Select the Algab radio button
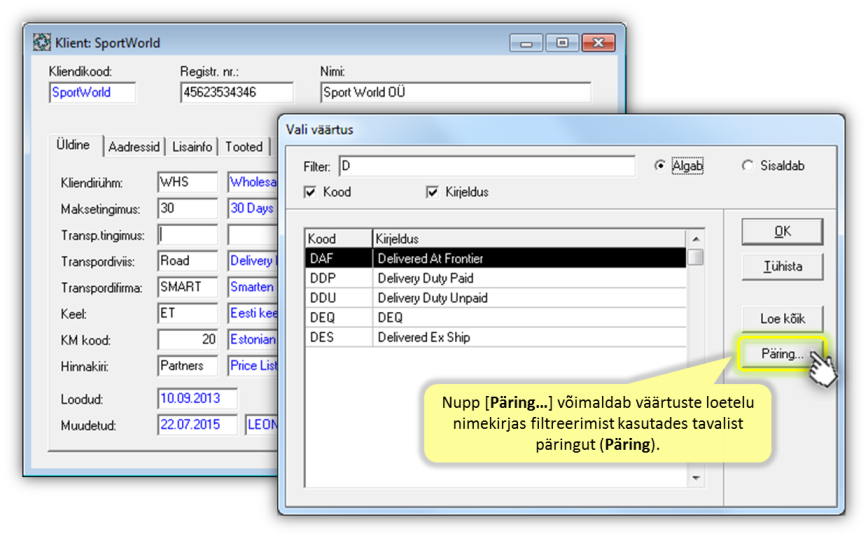Viewport: 868px width, 538px height. point(660,166)
